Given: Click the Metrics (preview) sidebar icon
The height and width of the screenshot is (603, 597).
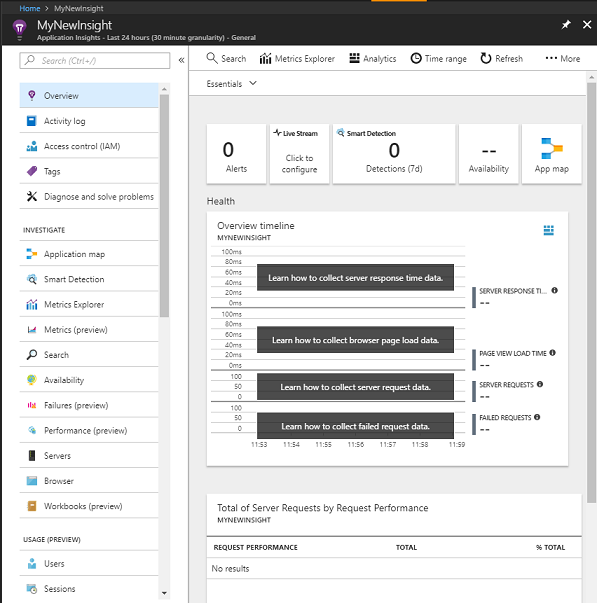Looking at the screenshot, I should click(32, 330).
